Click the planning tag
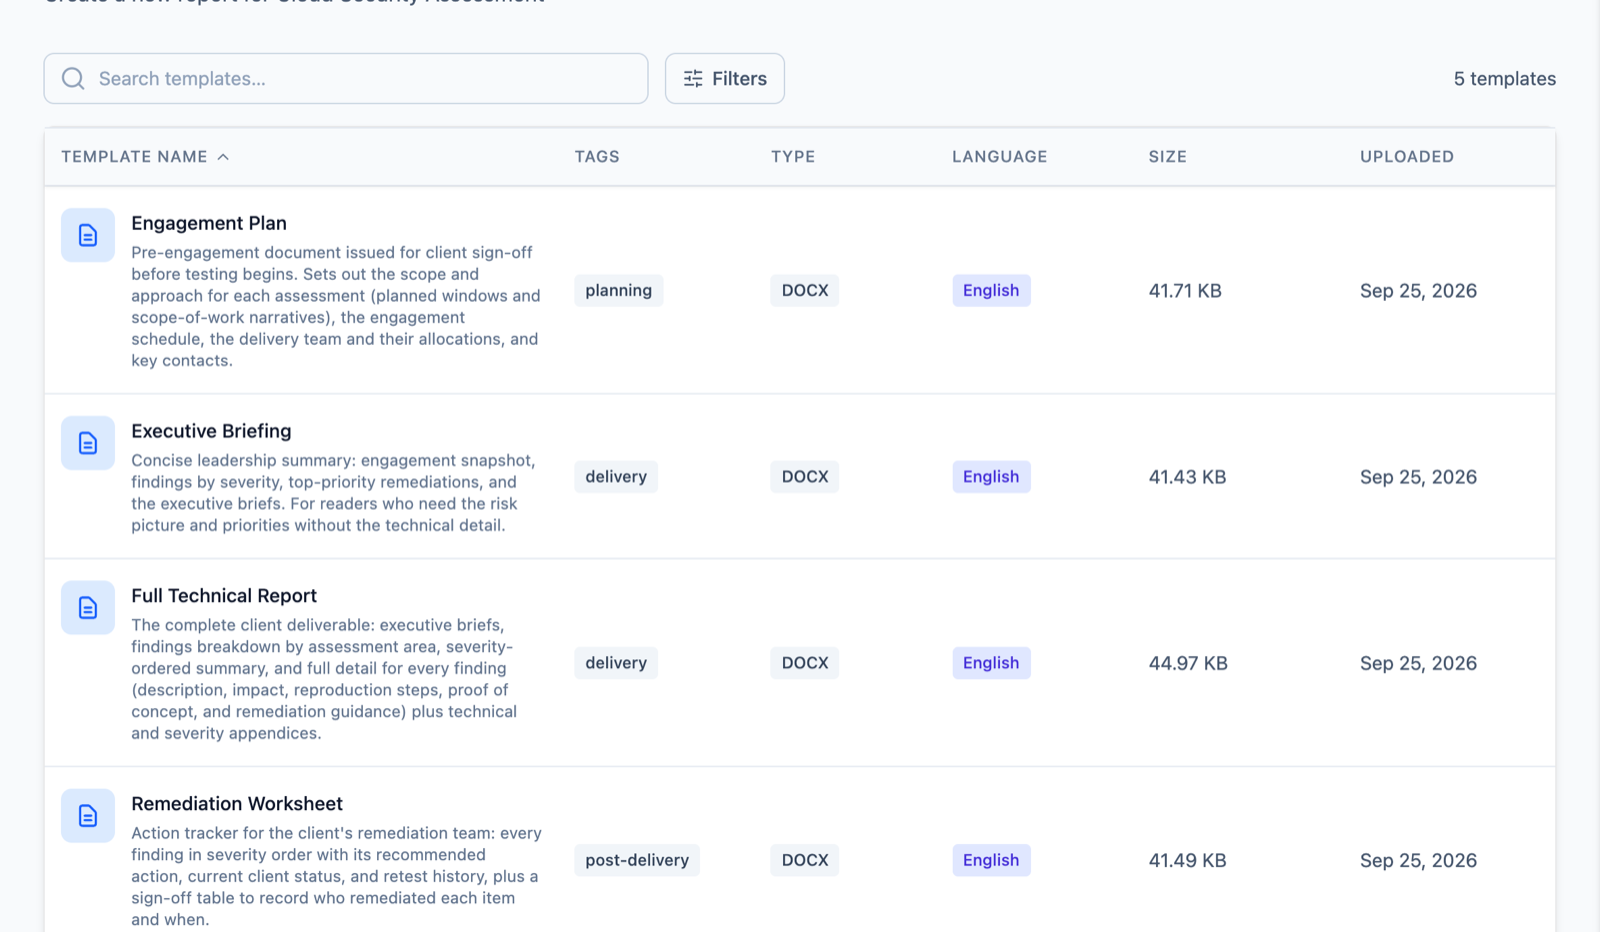This screenshot has height=932, width=1600. 618,290
